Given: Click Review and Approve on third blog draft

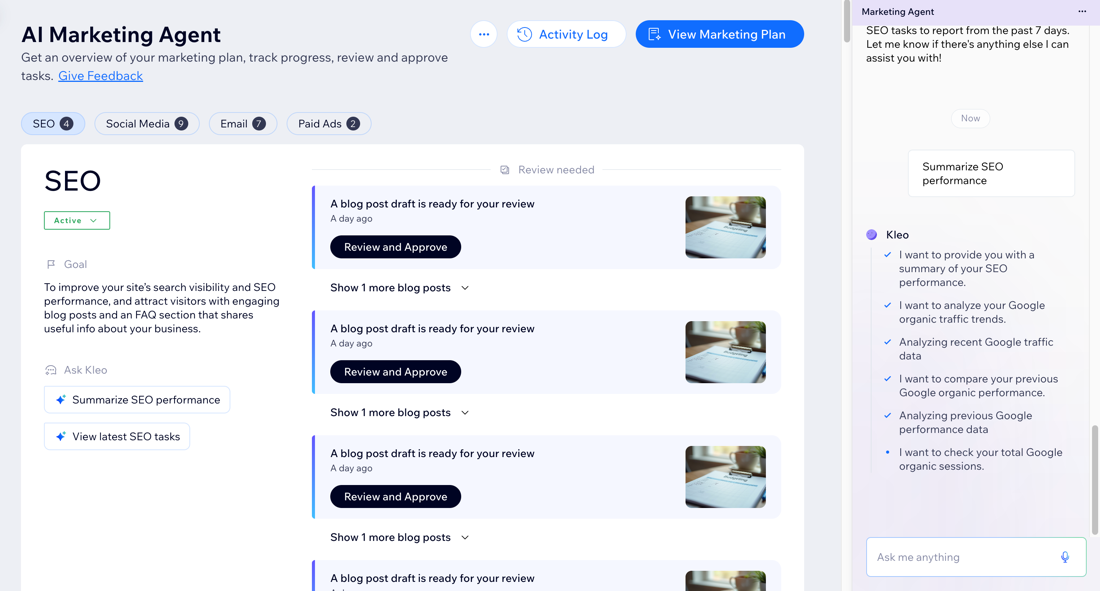Looking at the screenshot, I should [x=395, y=497].
